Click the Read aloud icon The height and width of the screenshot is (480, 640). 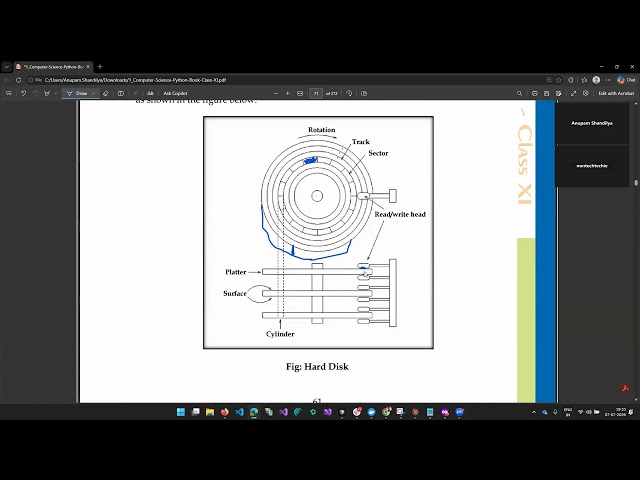(x=136, y=93)
